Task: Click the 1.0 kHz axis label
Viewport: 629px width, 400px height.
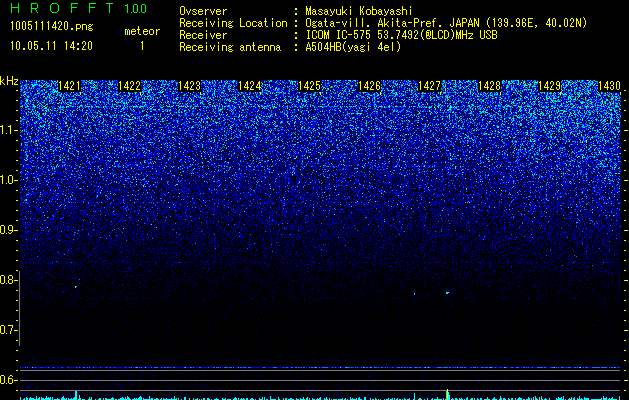Action: pos(8,180)
